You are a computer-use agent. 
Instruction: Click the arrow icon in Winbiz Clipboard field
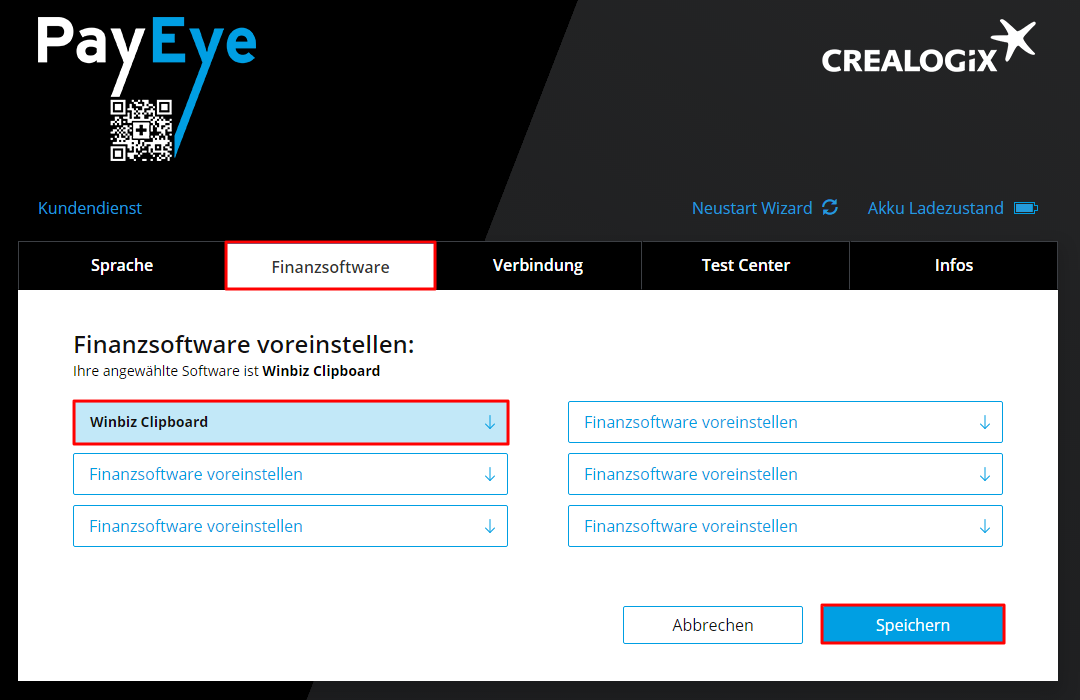pyautogui.click(x=489, y=423)
